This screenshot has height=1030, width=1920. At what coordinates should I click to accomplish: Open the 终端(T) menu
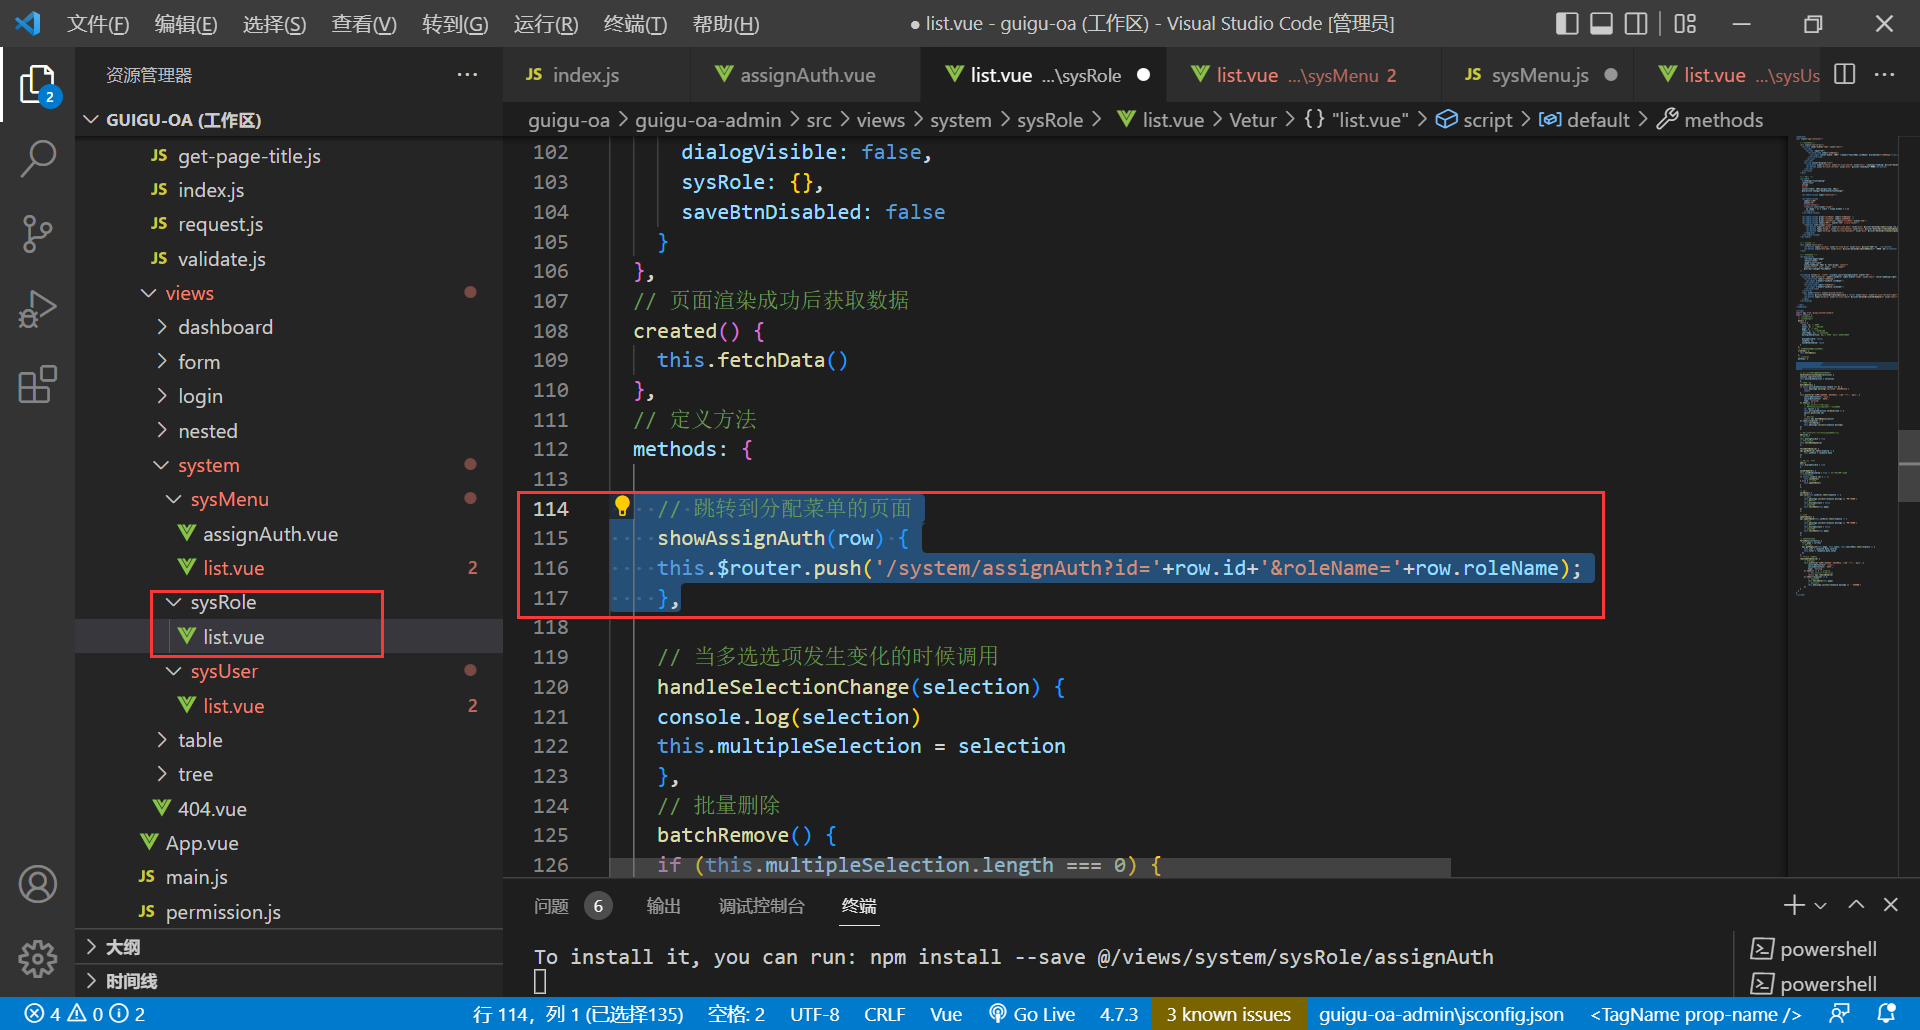click(x=635, y=23)
